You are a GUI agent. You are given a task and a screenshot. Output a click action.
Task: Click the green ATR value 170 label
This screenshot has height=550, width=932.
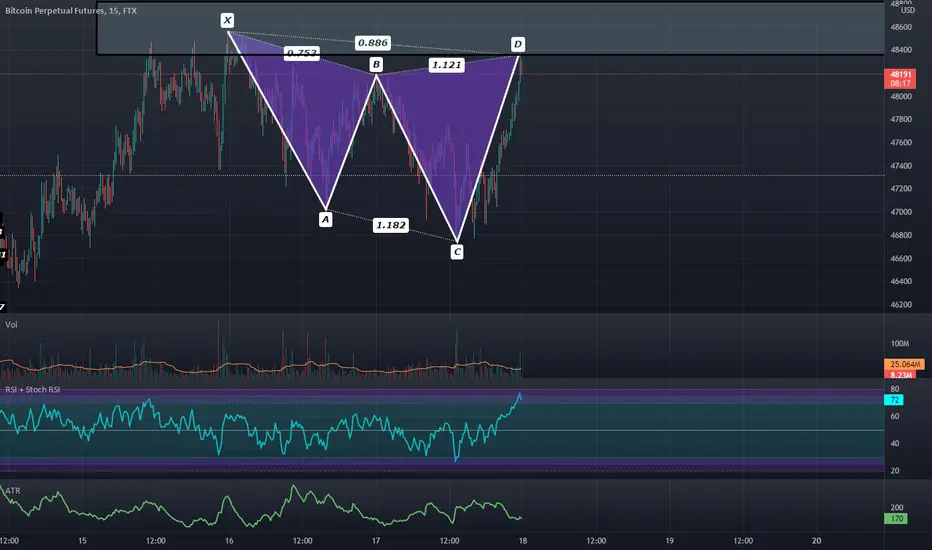coord(896,518)
